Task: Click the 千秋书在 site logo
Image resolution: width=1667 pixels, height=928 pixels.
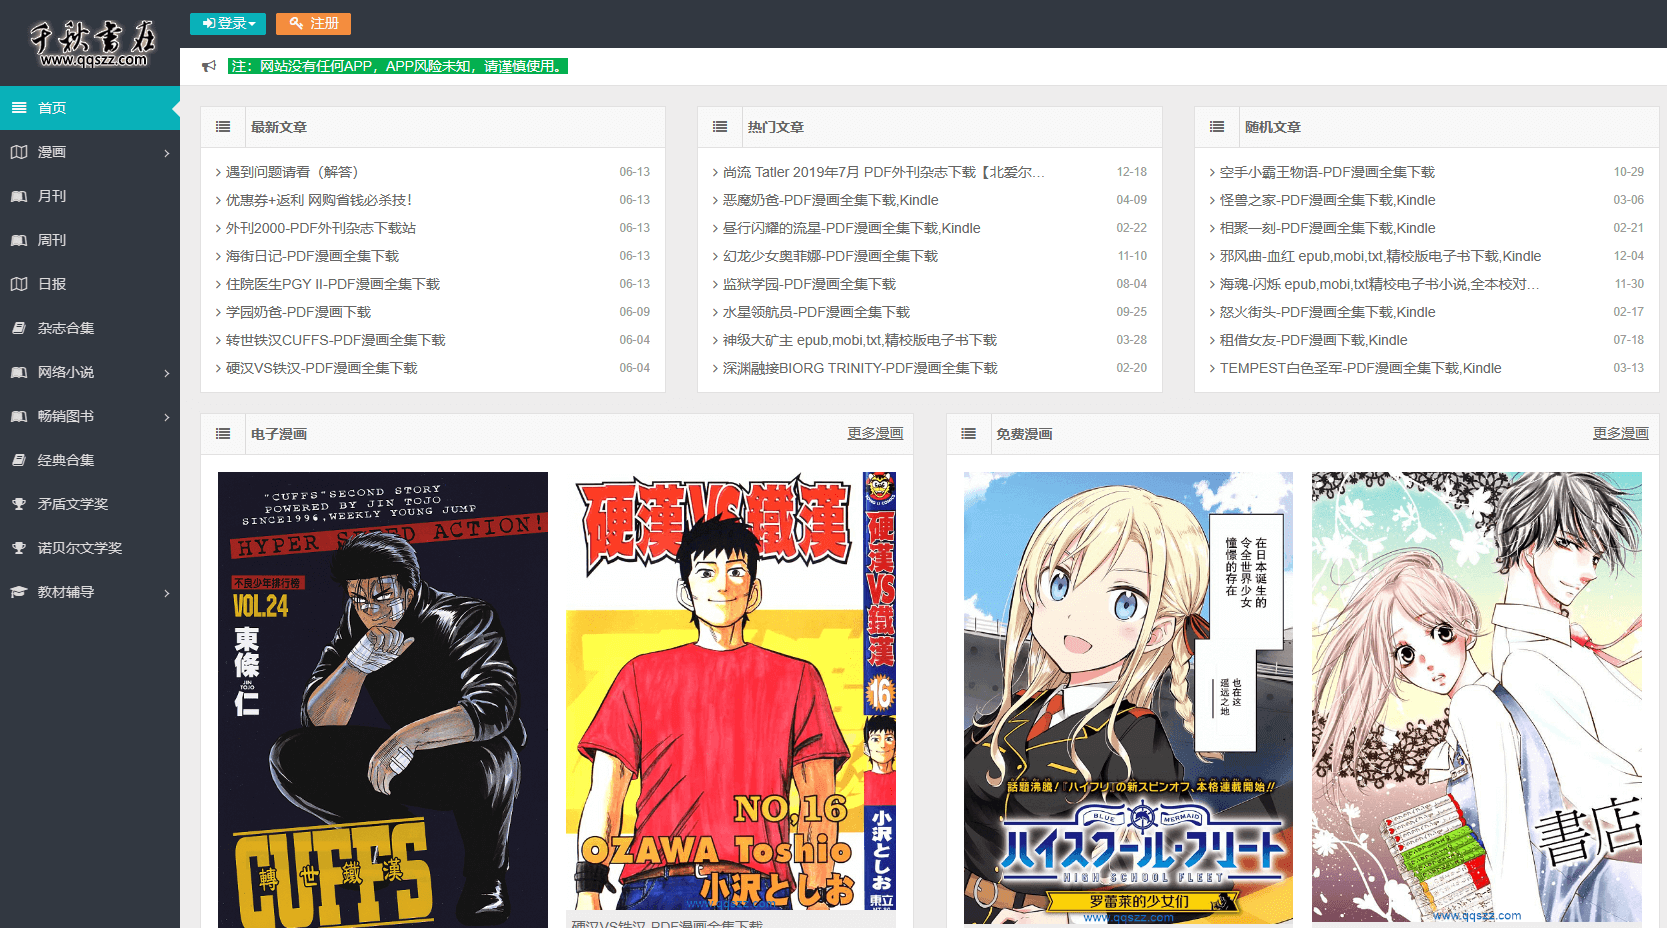Action: (x=92, y=44)
